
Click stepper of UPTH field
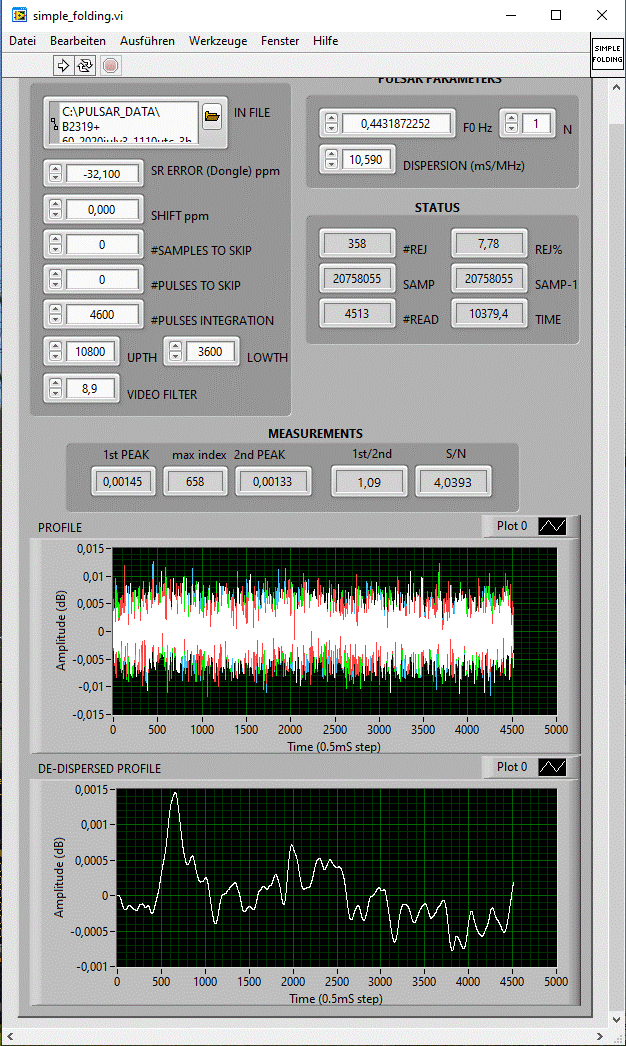(x=55, y=351)
